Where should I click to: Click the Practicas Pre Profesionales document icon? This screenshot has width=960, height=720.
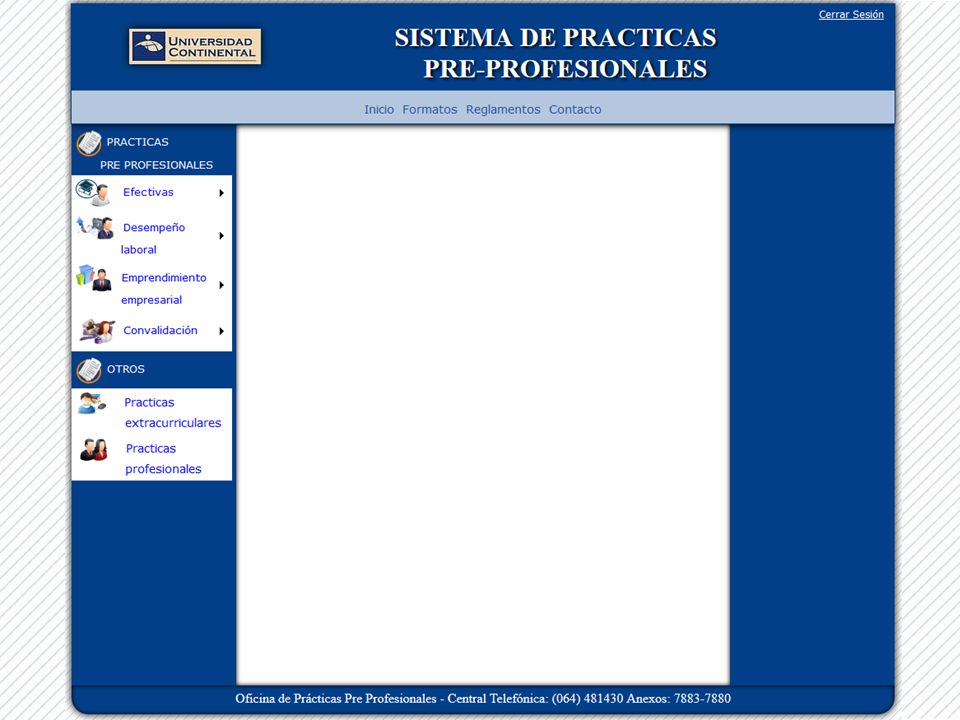[x=89, y=143]
